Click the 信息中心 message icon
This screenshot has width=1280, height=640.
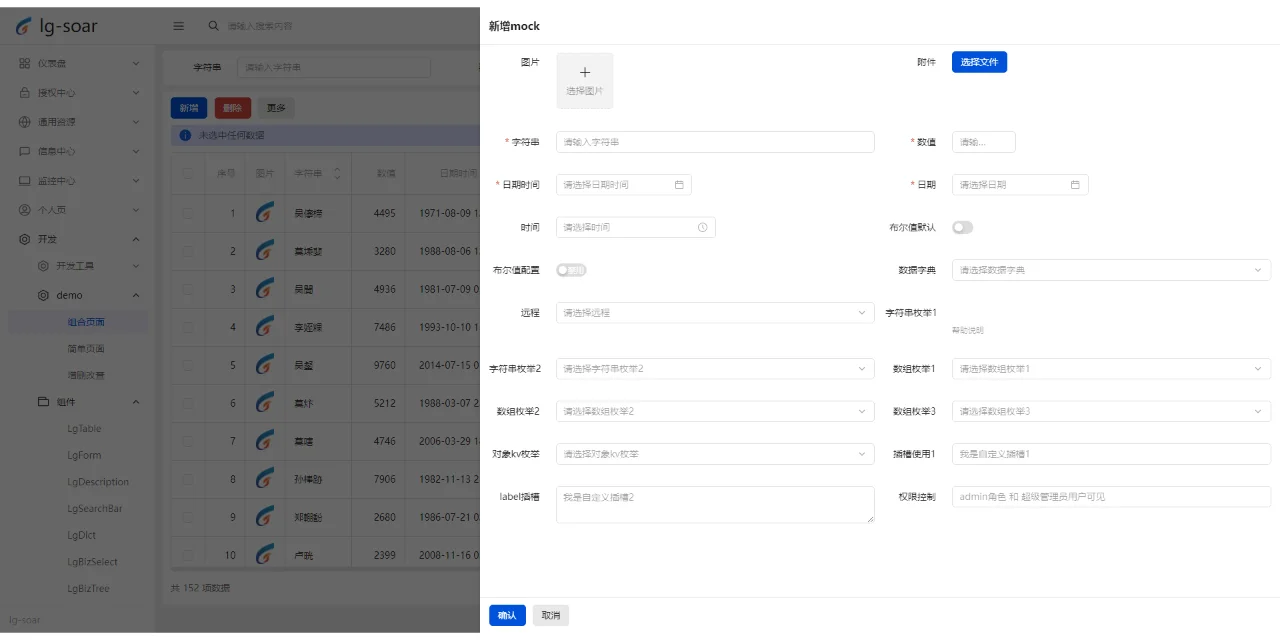(25, 152)
